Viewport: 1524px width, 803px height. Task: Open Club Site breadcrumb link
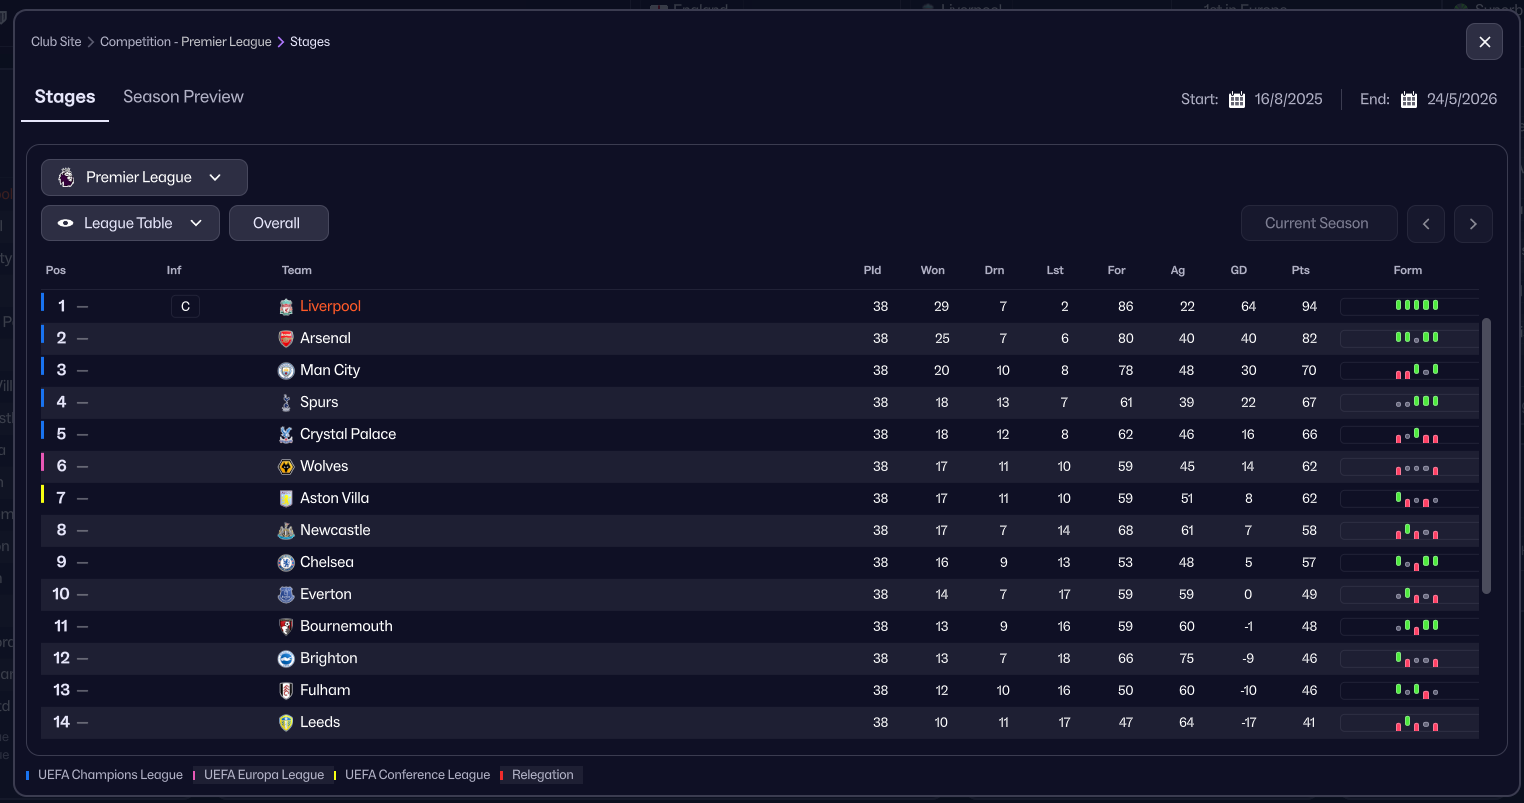coord(56,42)
